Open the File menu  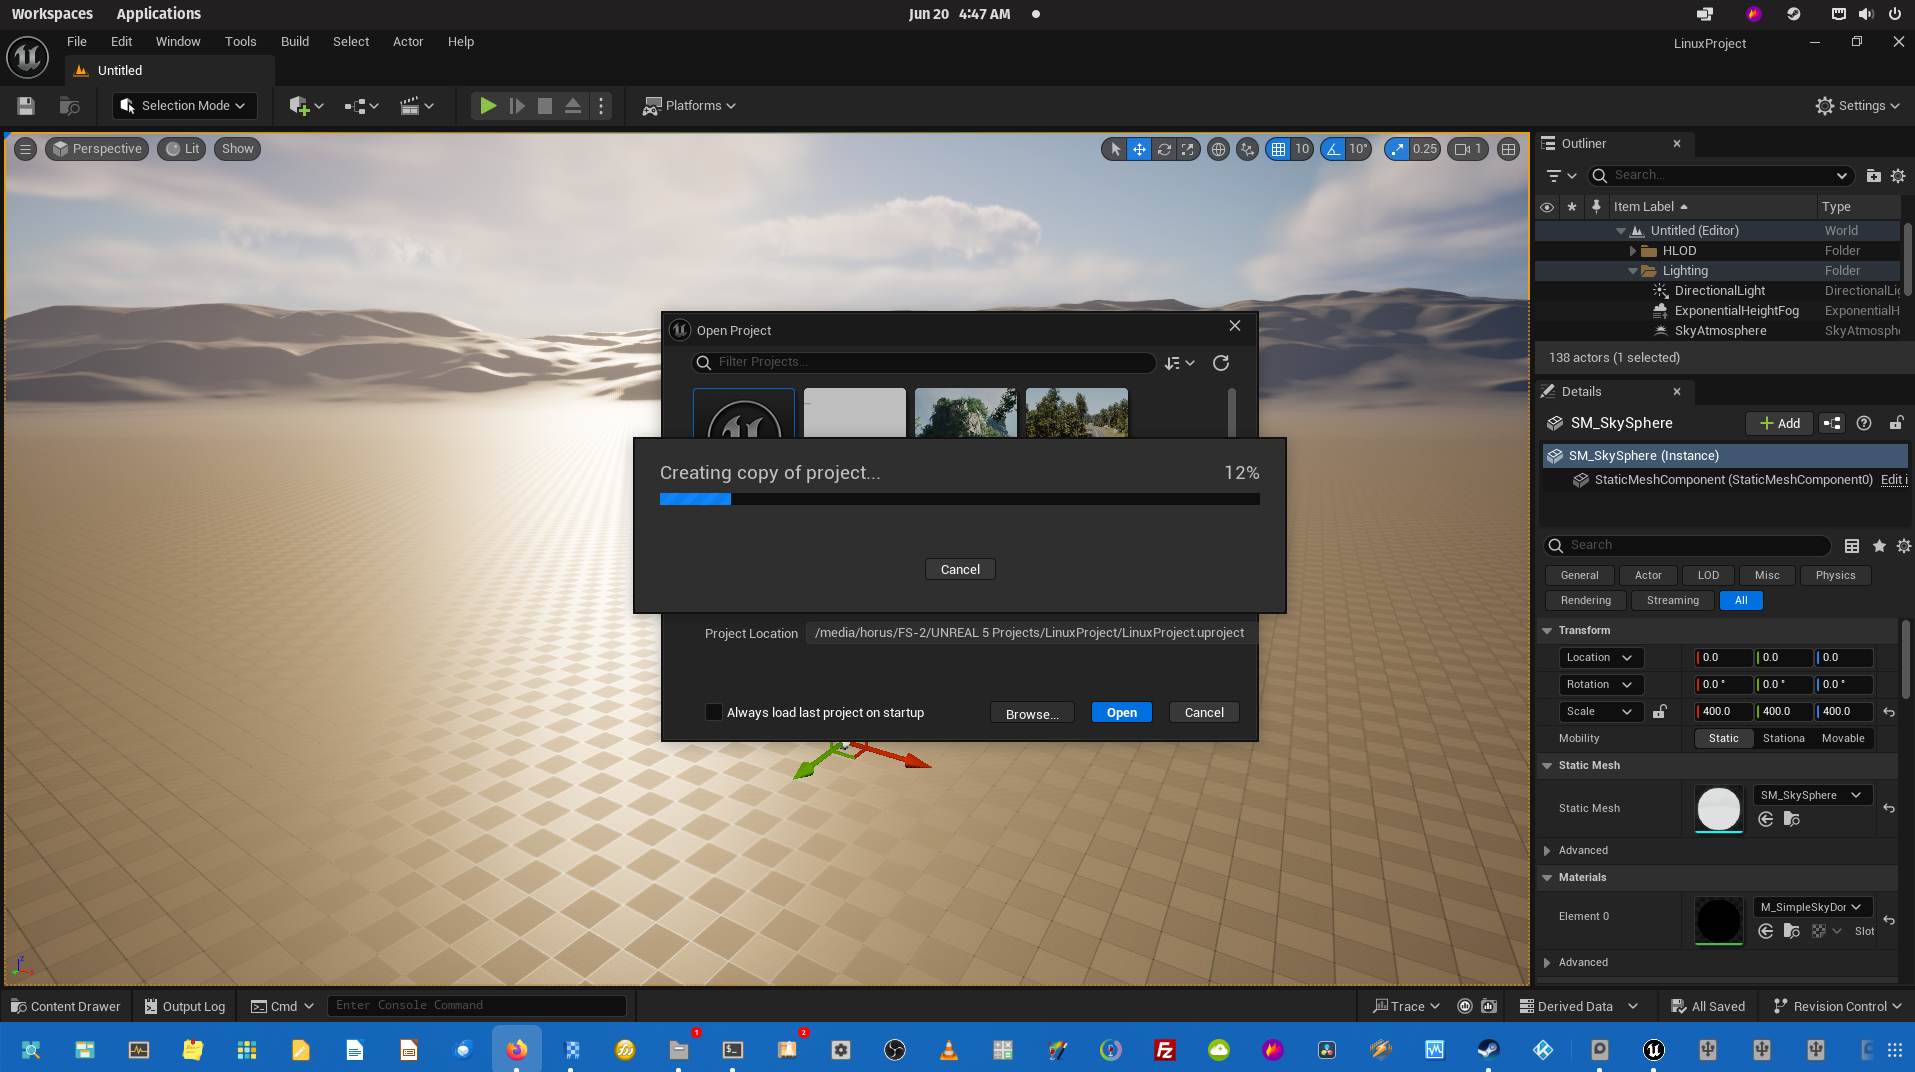[77, 42]
